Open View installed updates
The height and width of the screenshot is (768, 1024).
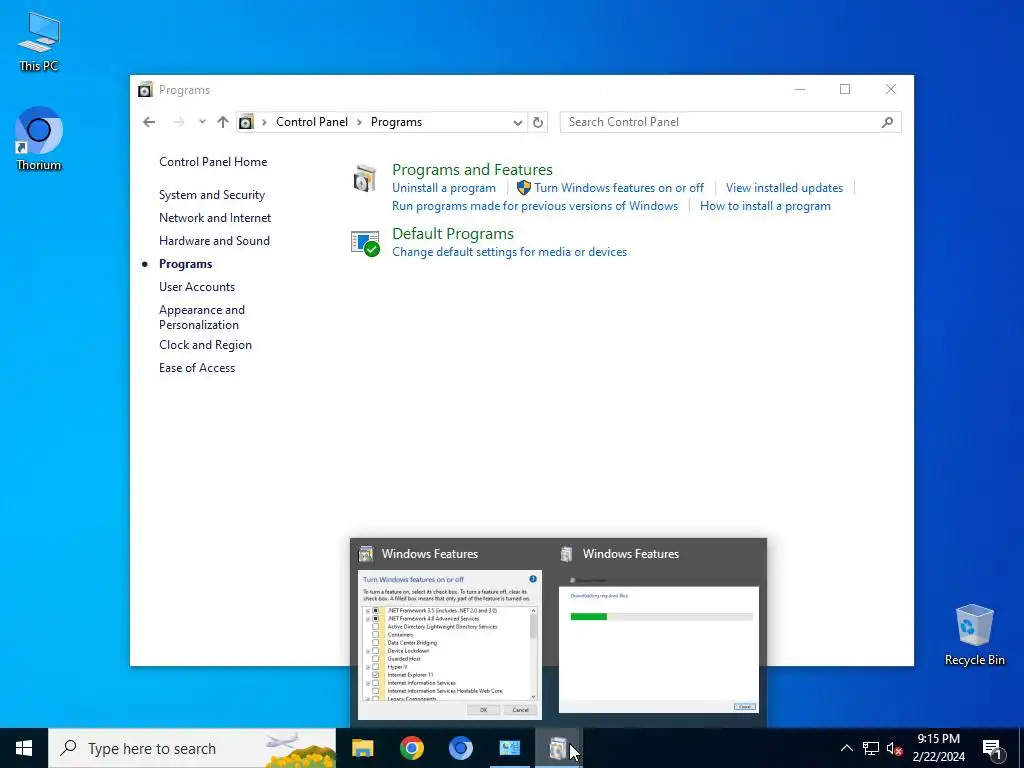[784, 188]
